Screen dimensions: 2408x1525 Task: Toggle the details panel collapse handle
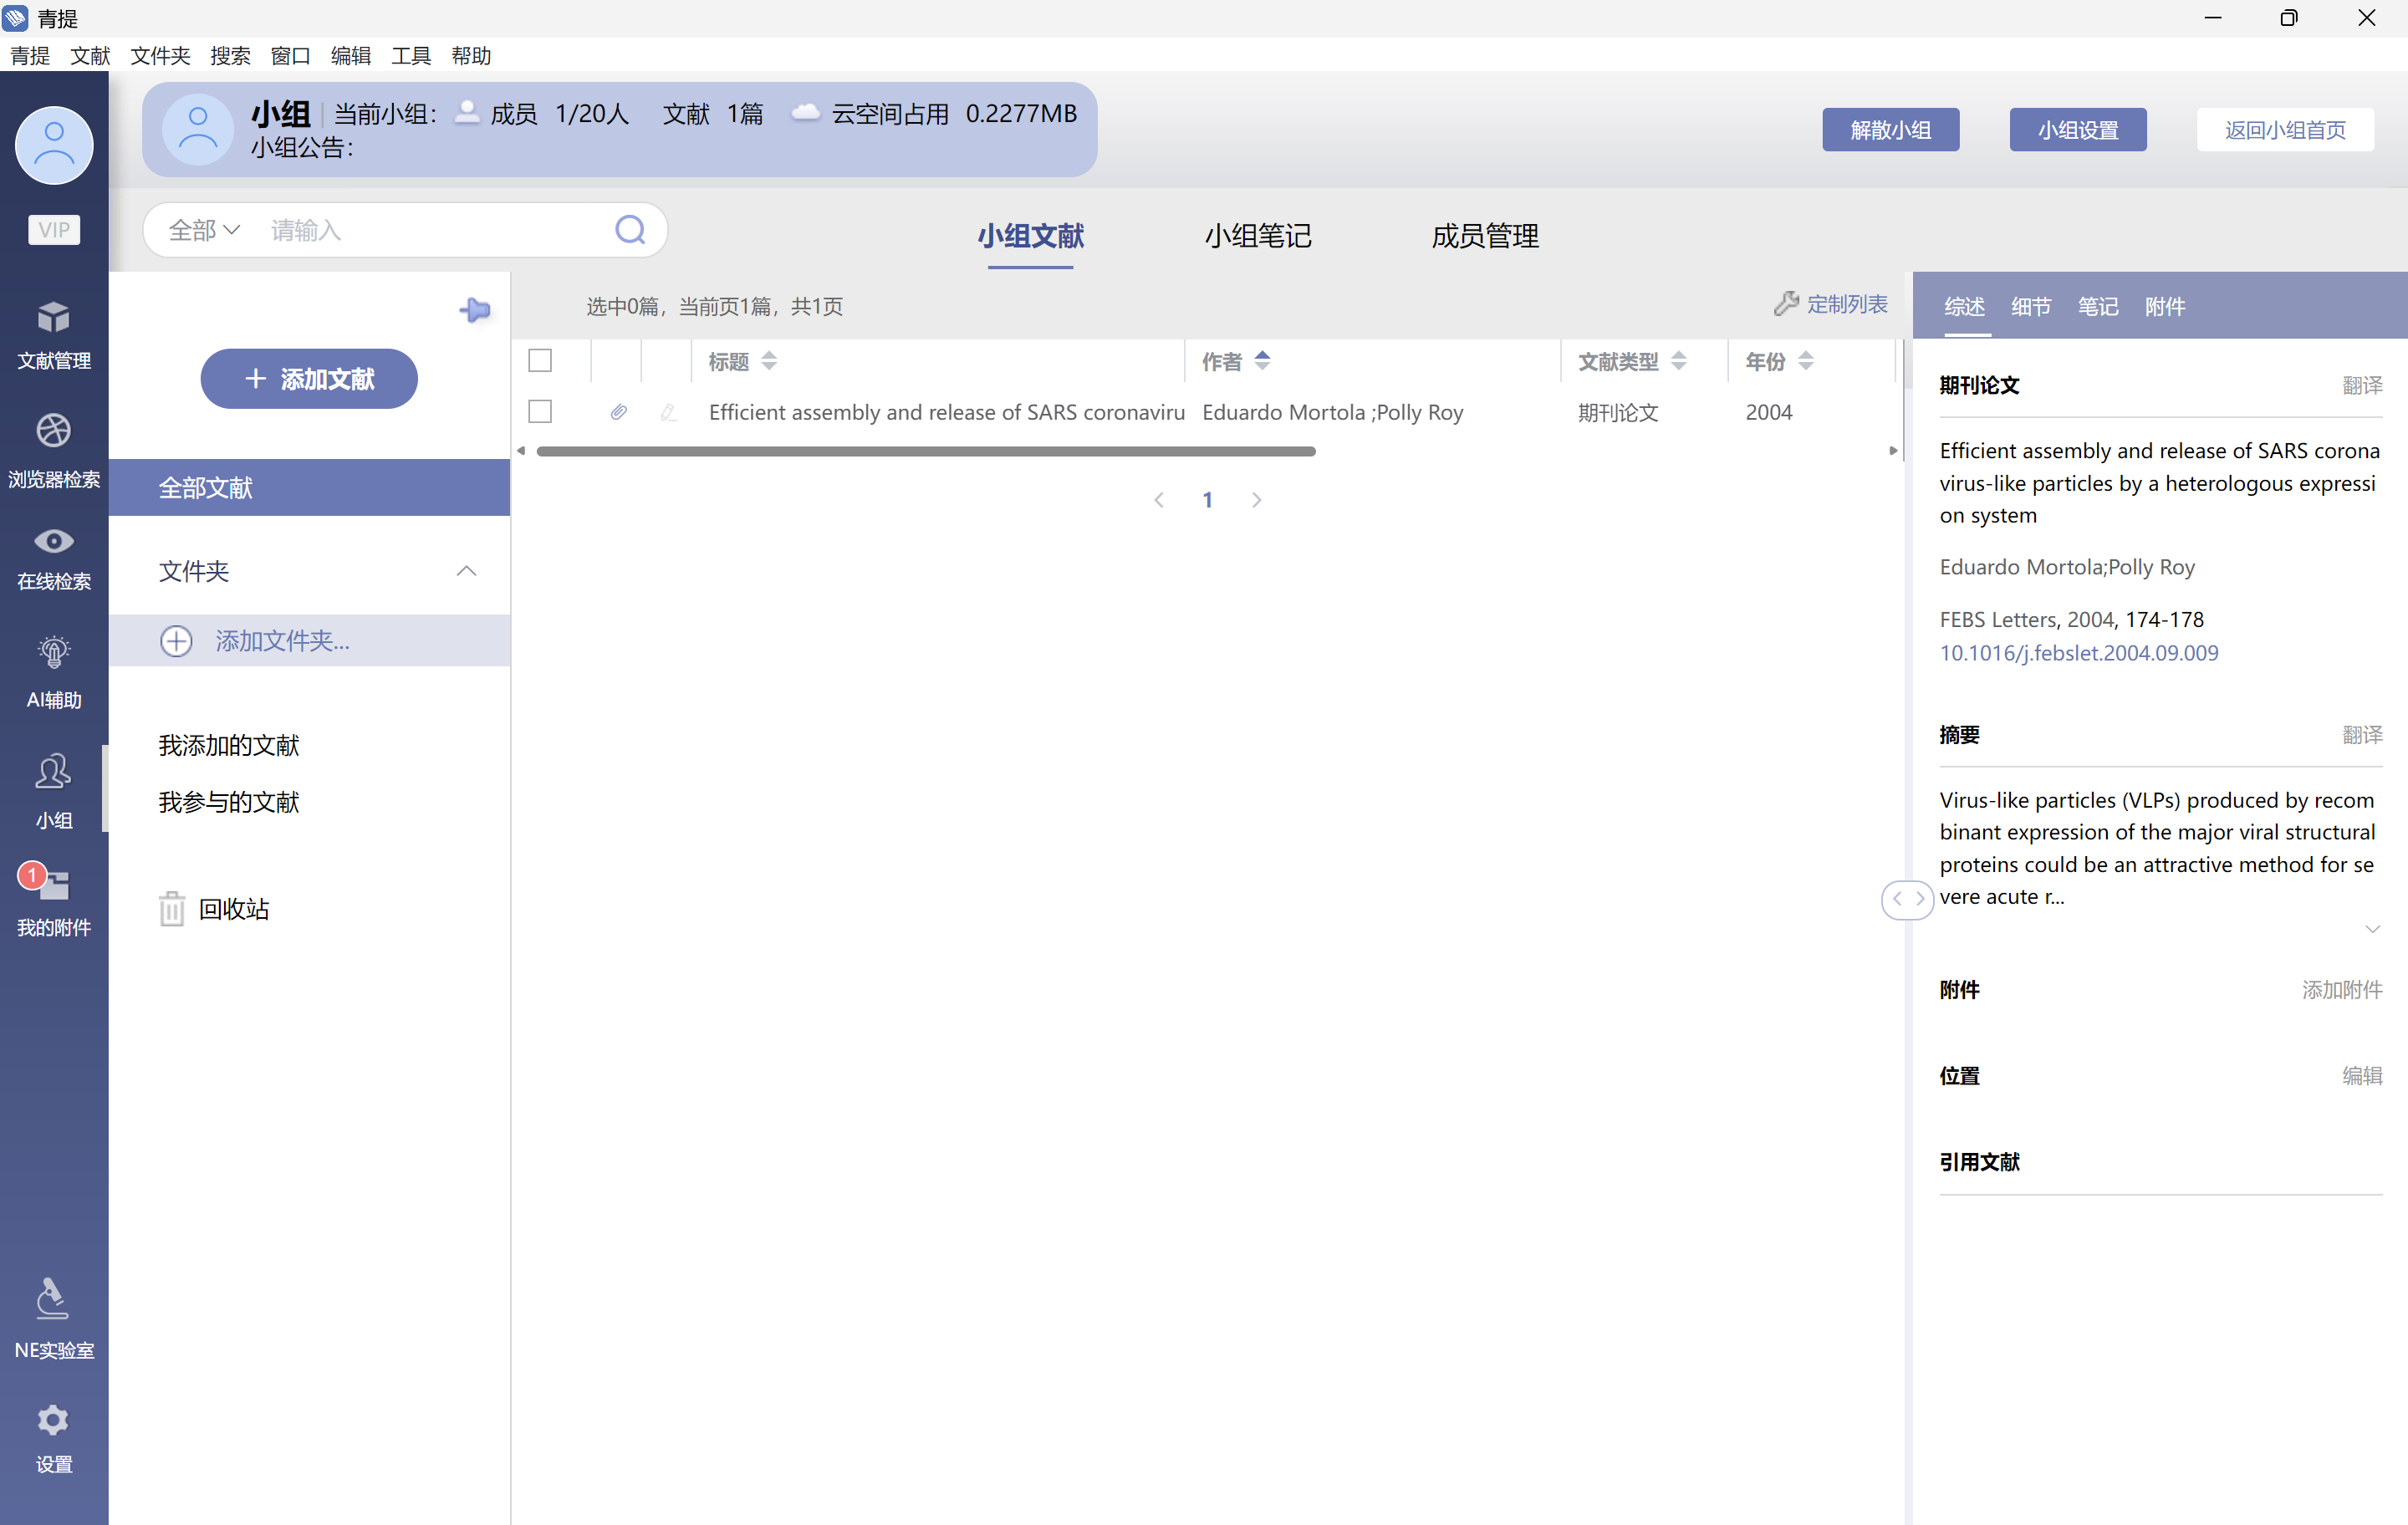(x=1907, y=898)
